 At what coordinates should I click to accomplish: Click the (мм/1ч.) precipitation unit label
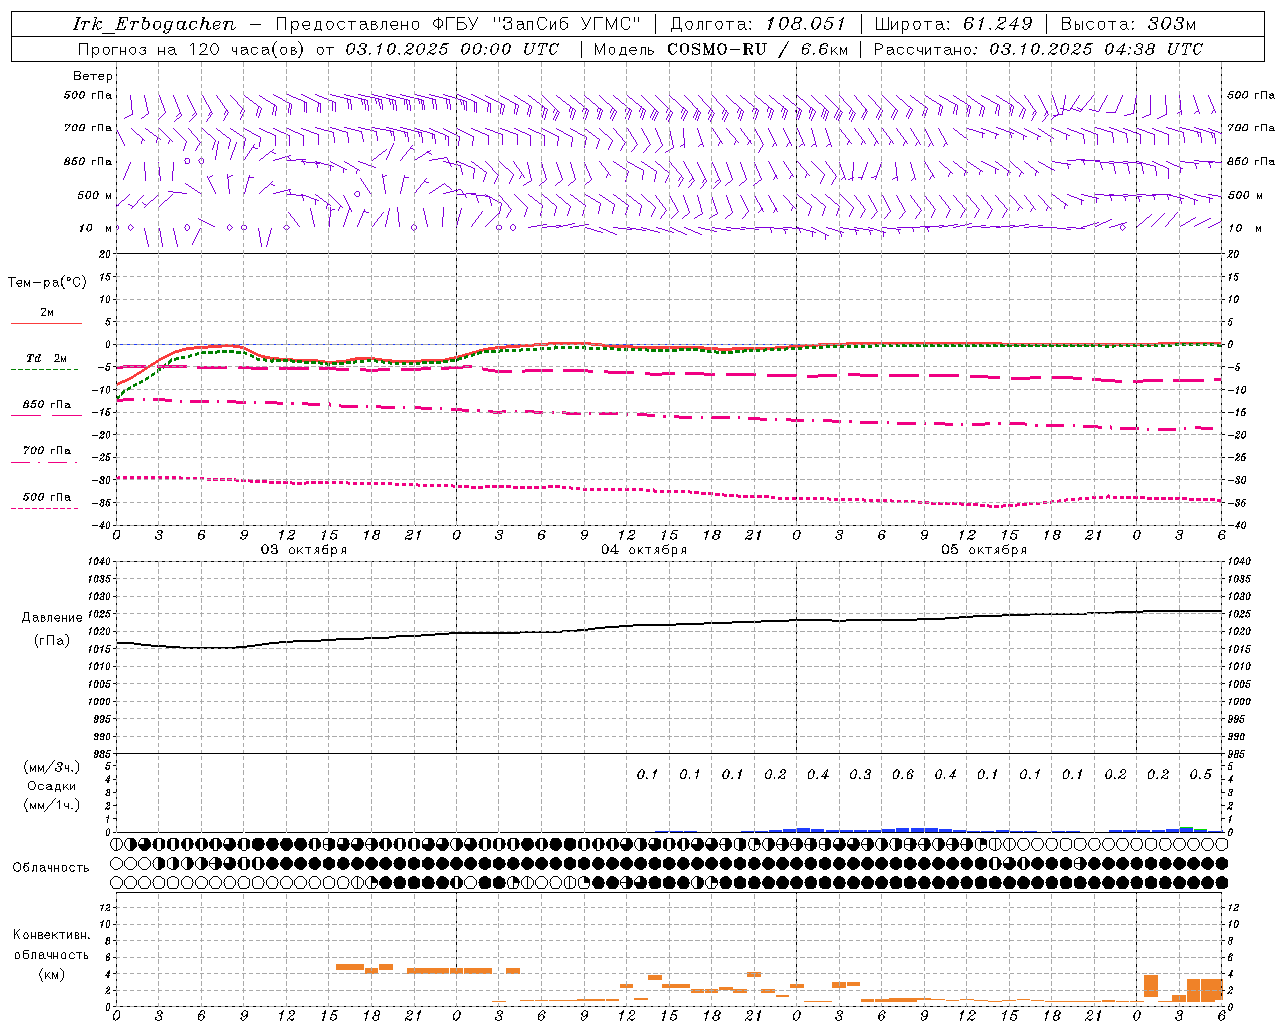click(52, 805)
